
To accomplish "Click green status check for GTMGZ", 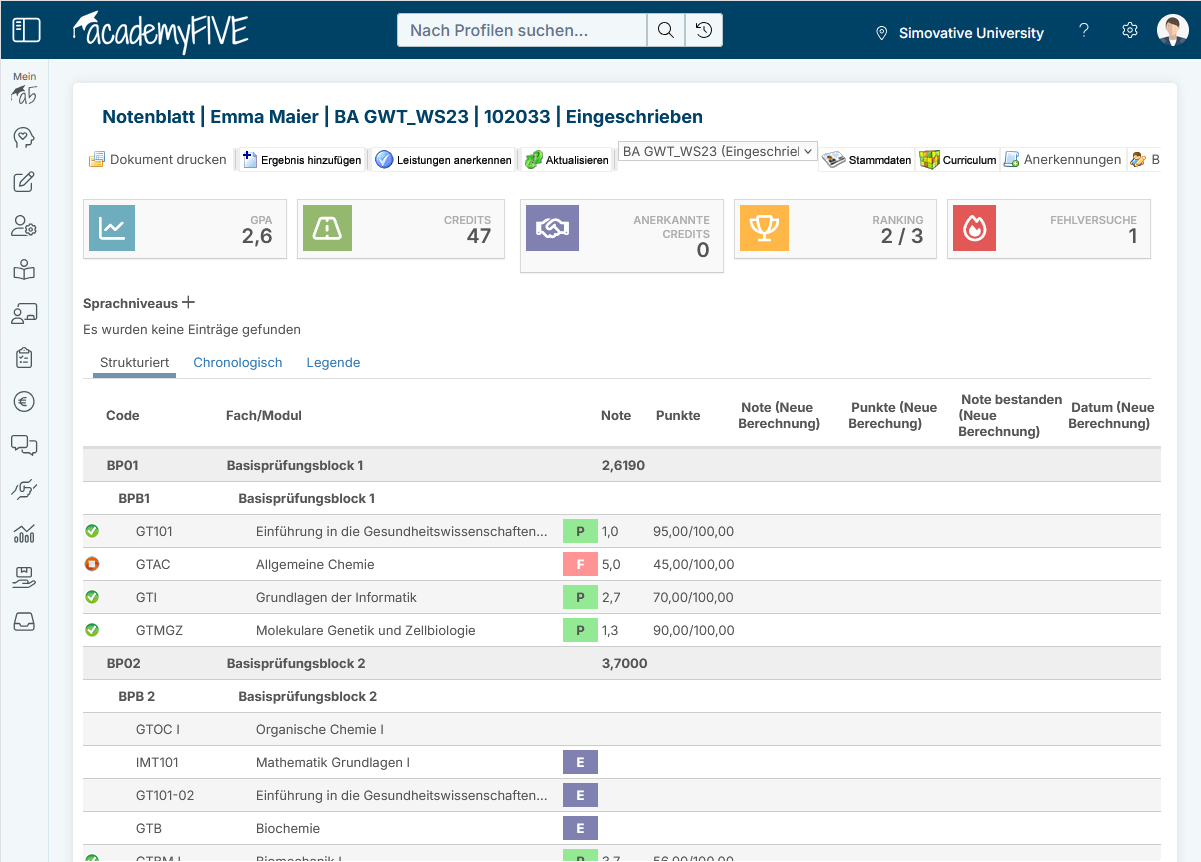I will 92,630.
